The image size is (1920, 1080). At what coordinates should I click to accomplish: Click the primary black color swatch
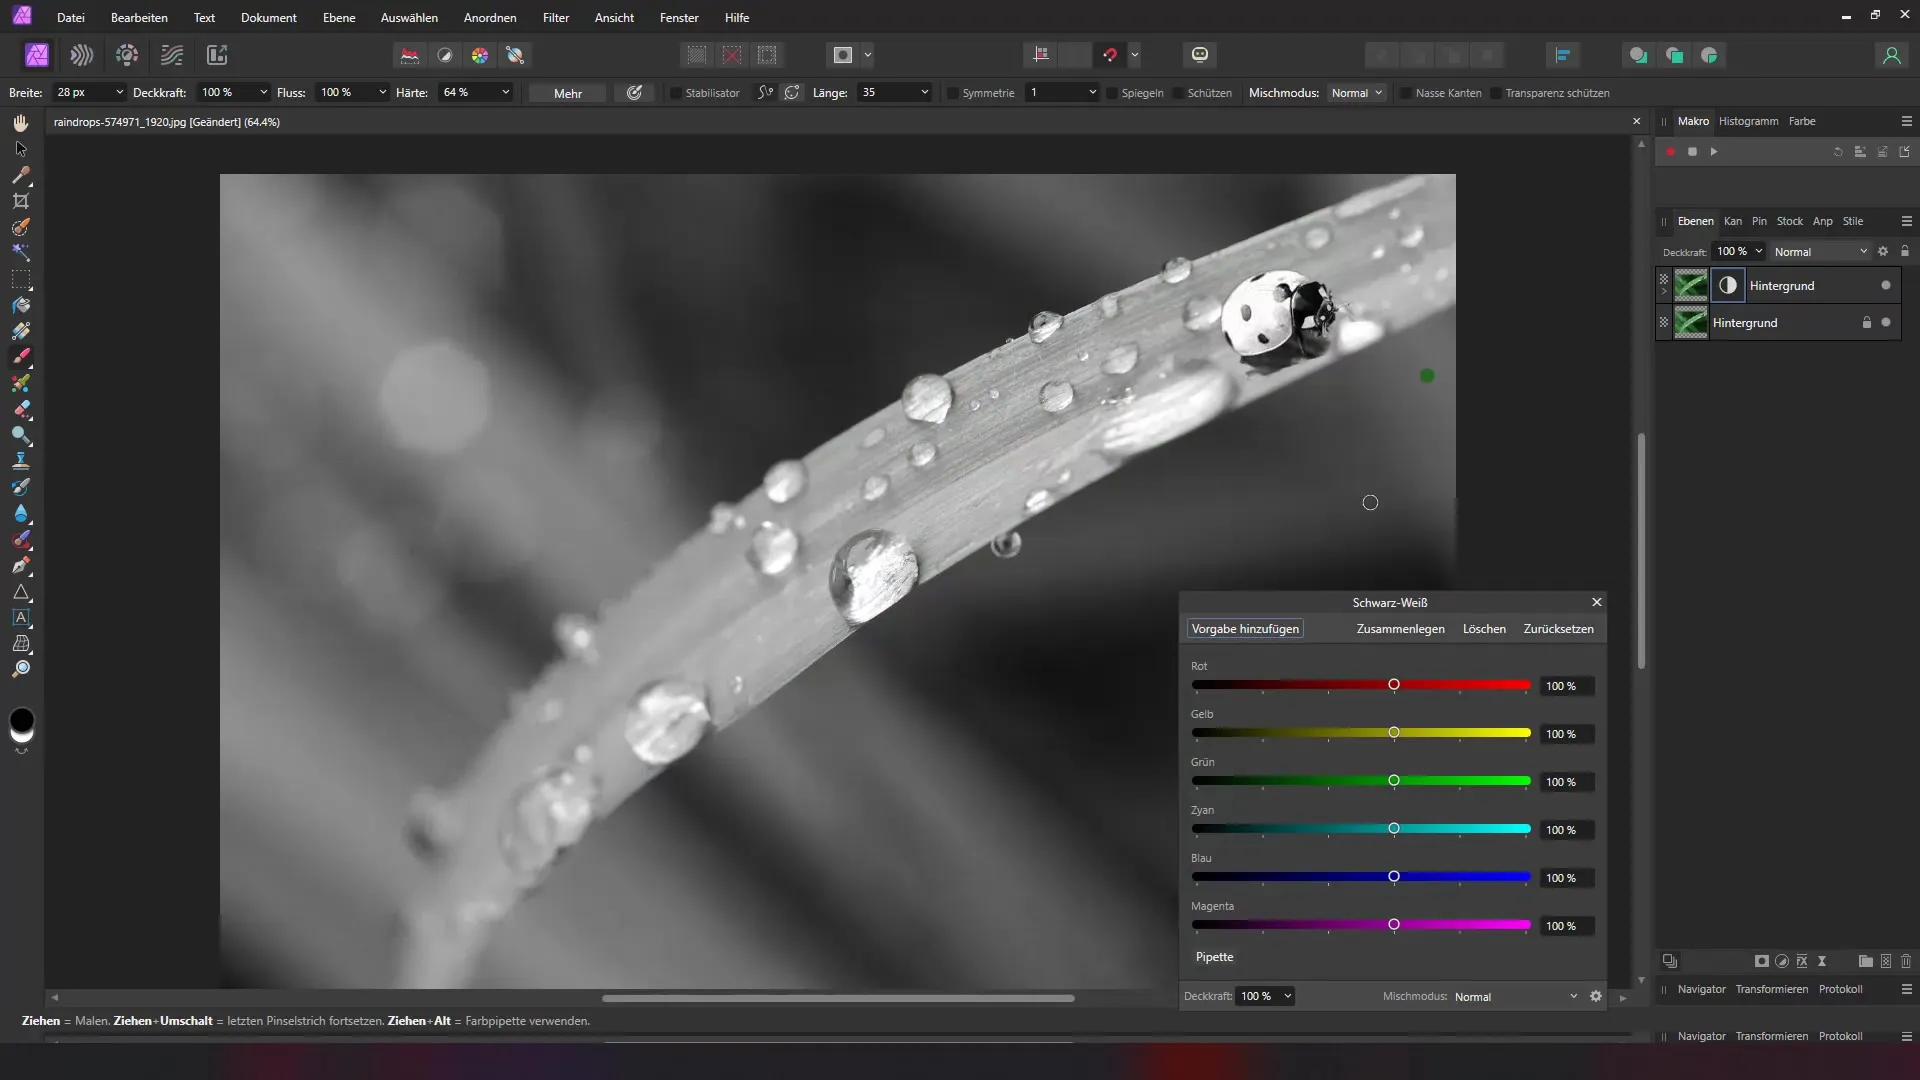click(x=21, y=719)
